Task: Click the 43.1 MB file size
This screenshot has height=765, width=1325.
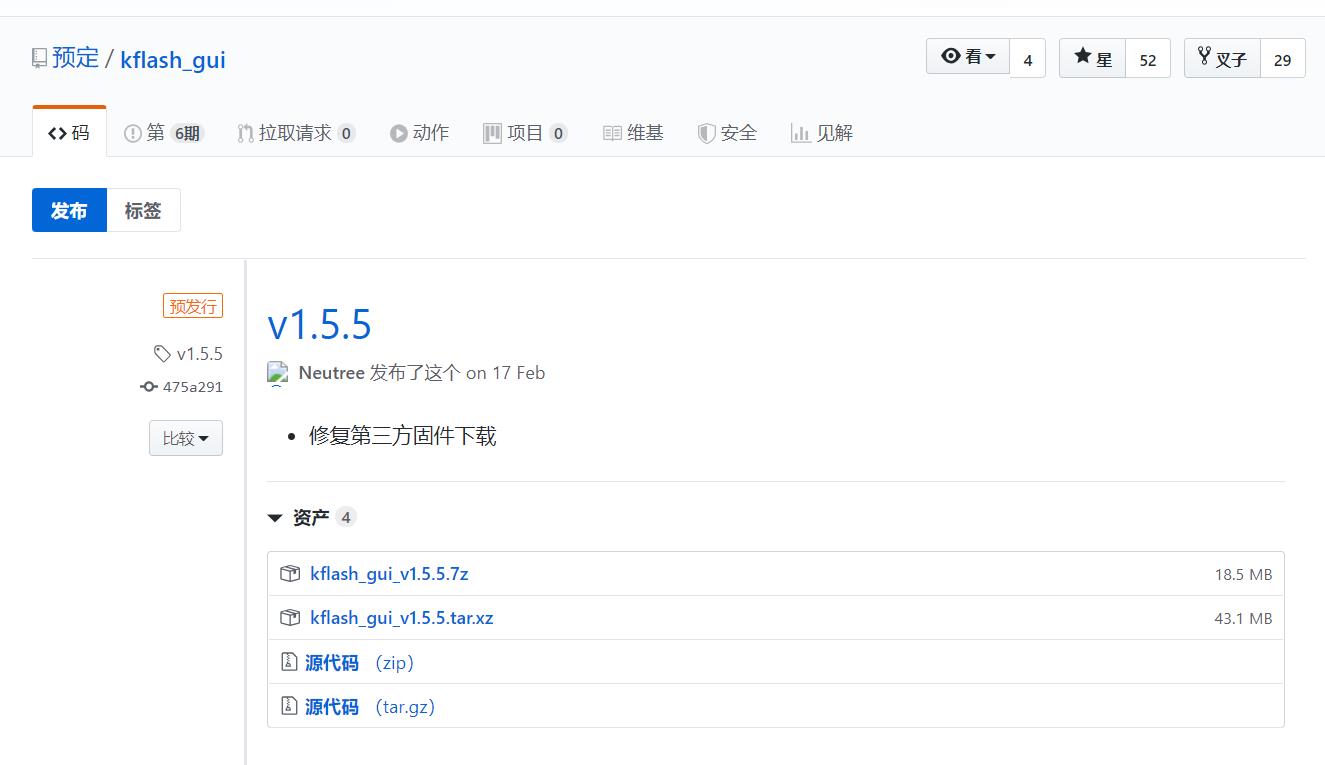Action: click(x=1243, y=619)
